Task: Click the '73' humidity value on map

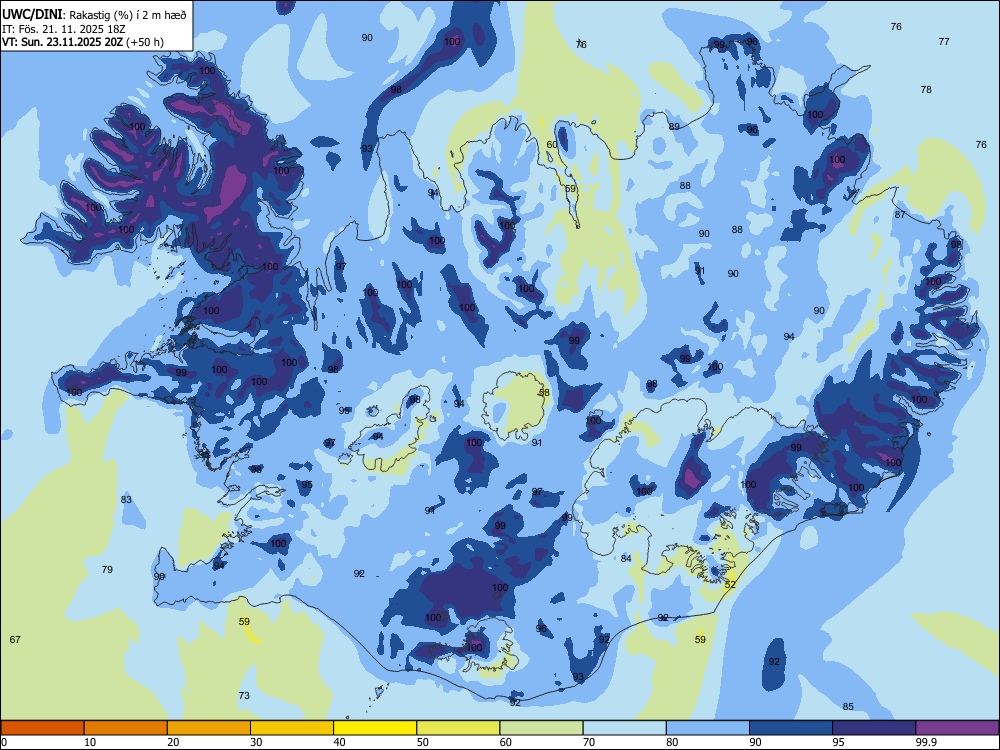Action: pos(244,695)
